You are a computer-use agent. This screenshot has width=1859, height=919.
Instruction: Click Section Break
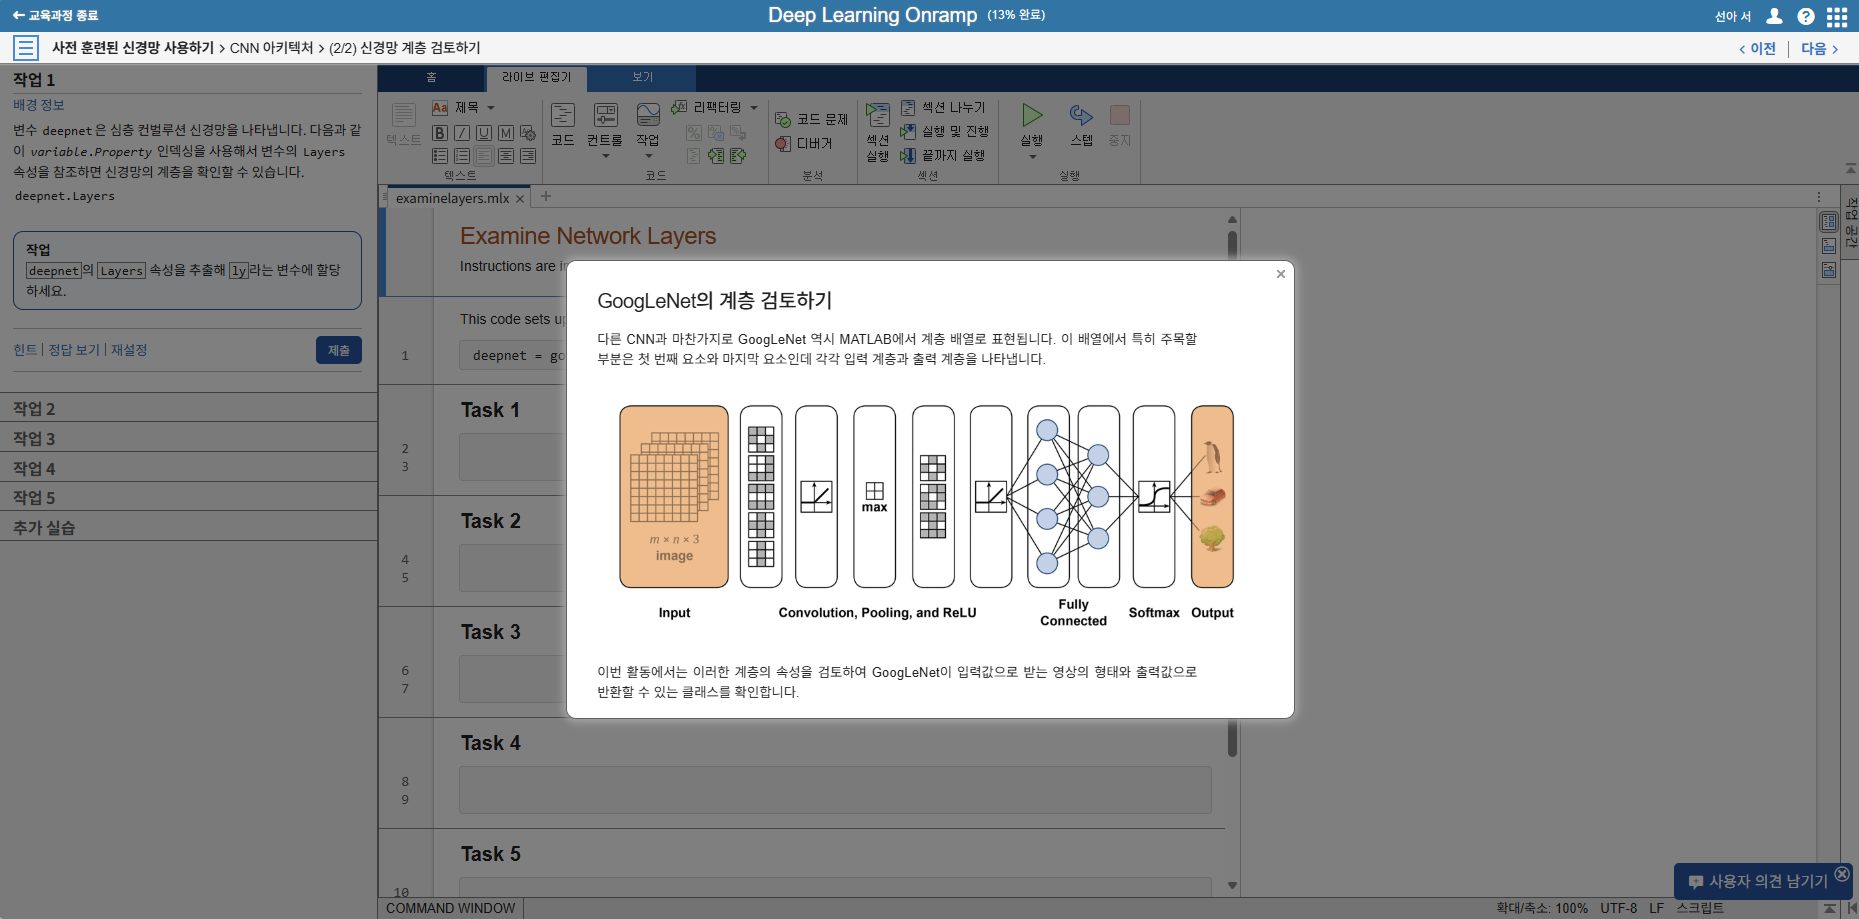[x=943, y=107]
